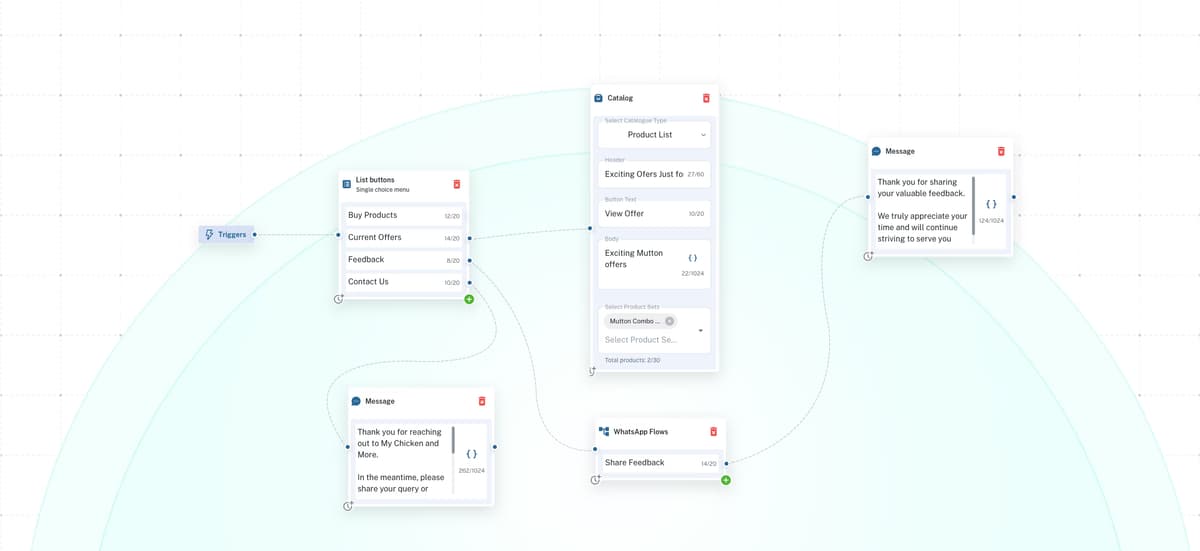Image resolution: width=1200 pixels, height=551 pixels.
Task: Click the Triggers output connector dot
Action: click(x=254, y=235)
